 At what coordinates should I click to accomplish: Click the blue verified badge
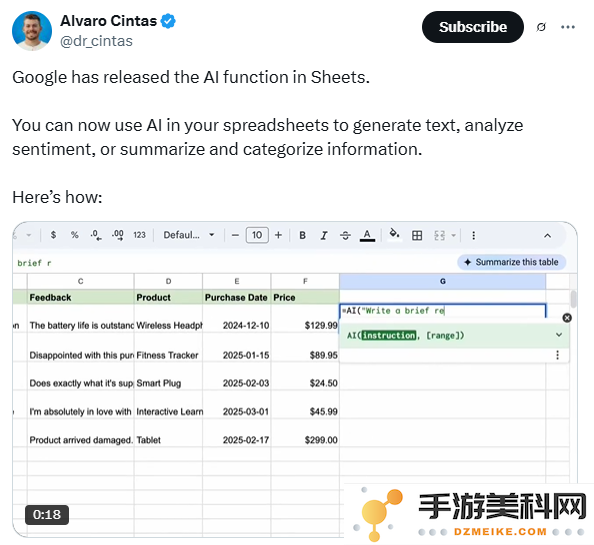pyautogui.click(x=168, y=21)
